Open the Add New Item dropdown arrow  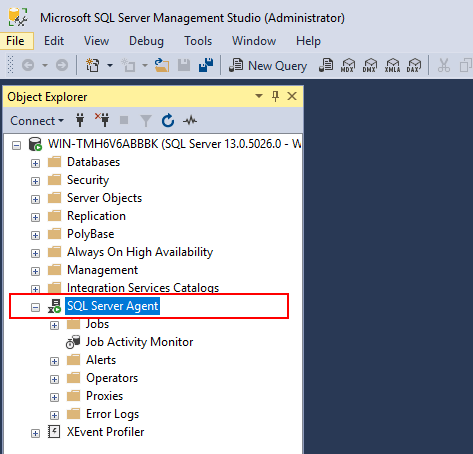(145, 65)
